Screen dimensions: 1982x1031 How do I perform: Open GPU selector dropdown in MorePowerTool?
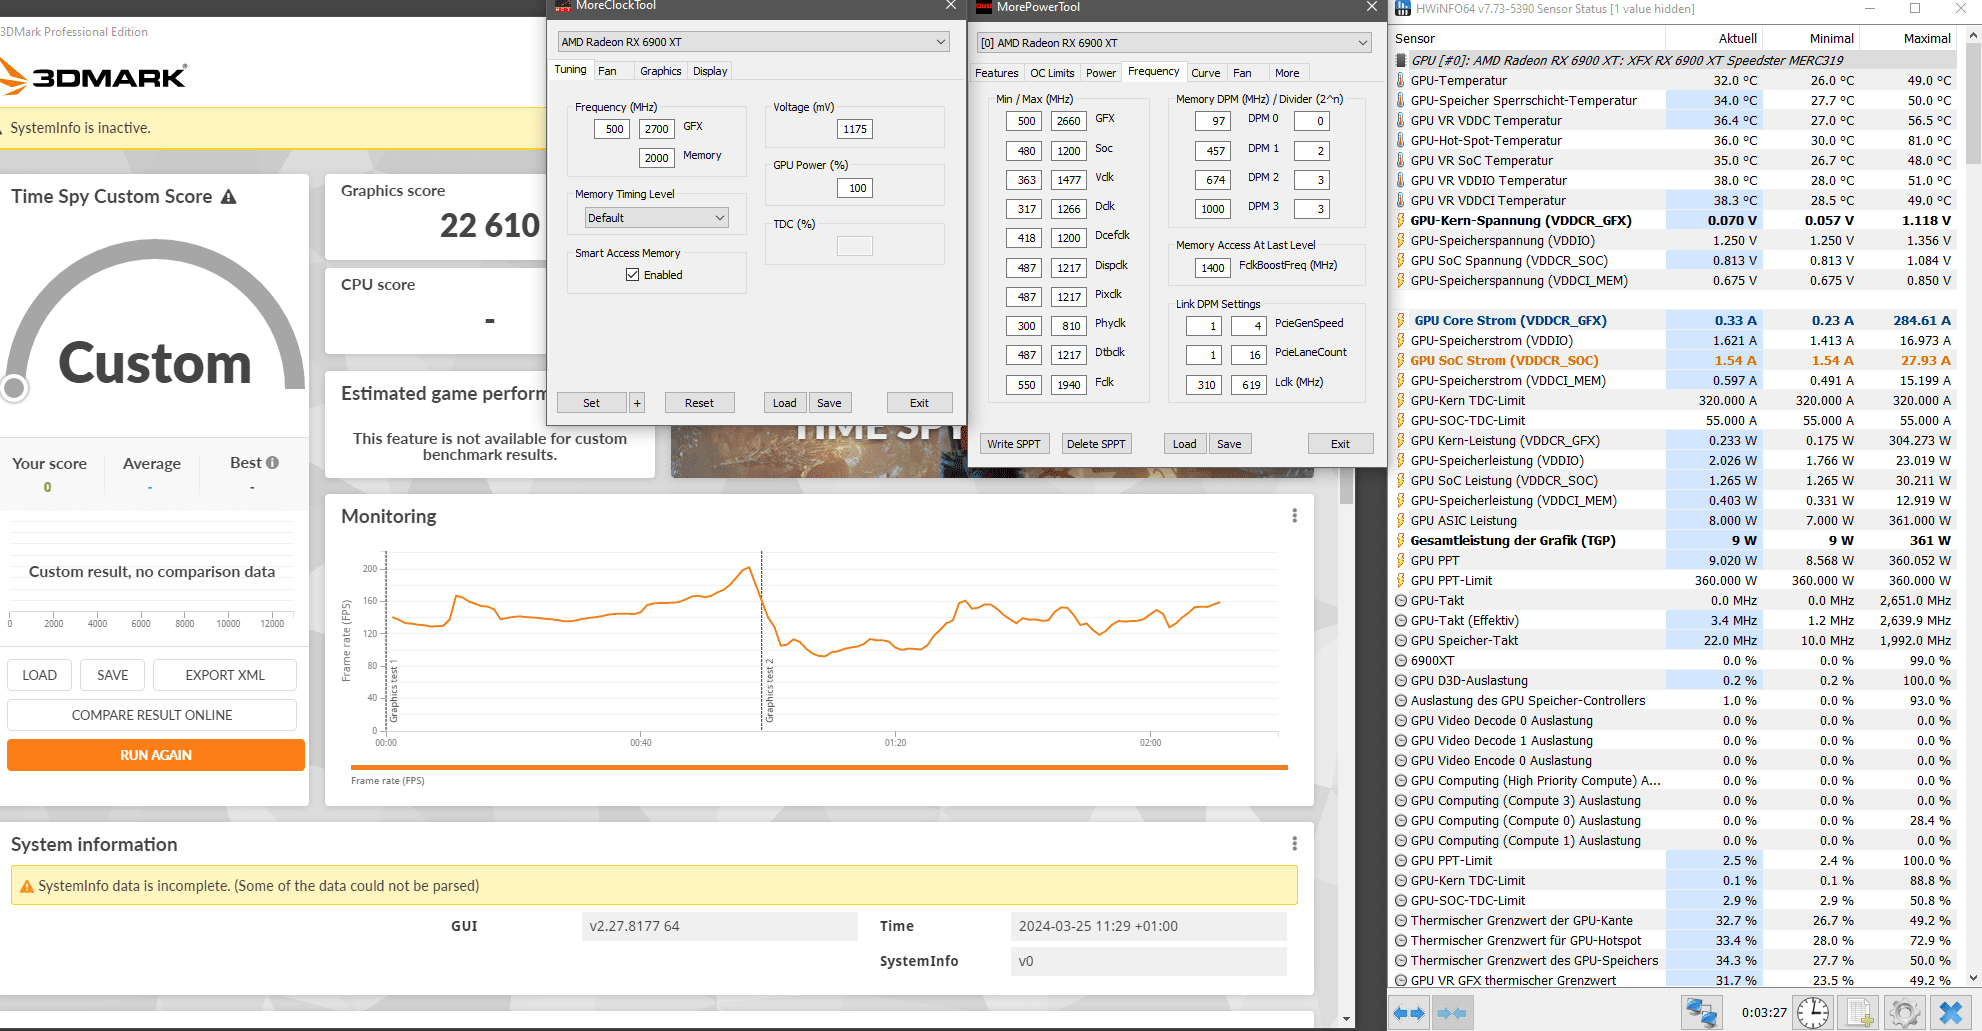pos(1174,43)
